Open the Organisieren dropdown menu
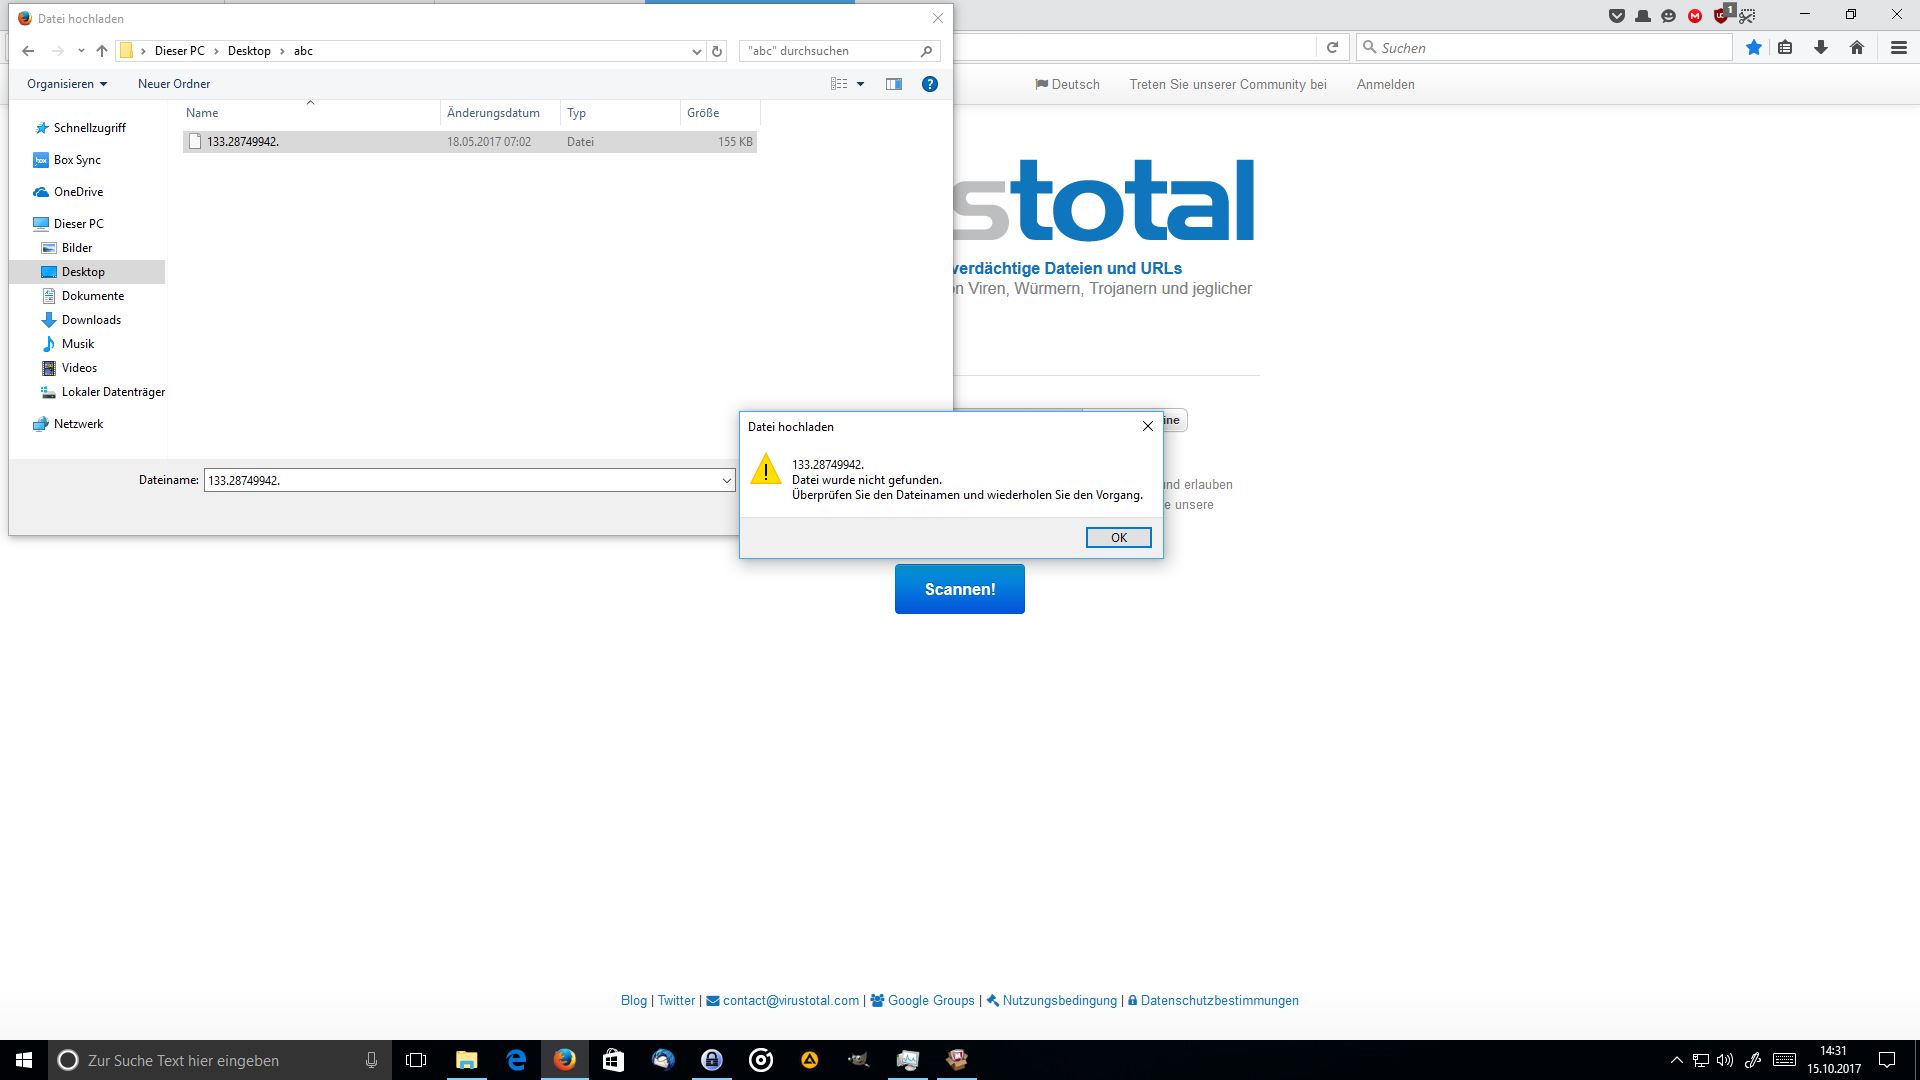 (x=67, y=84)
